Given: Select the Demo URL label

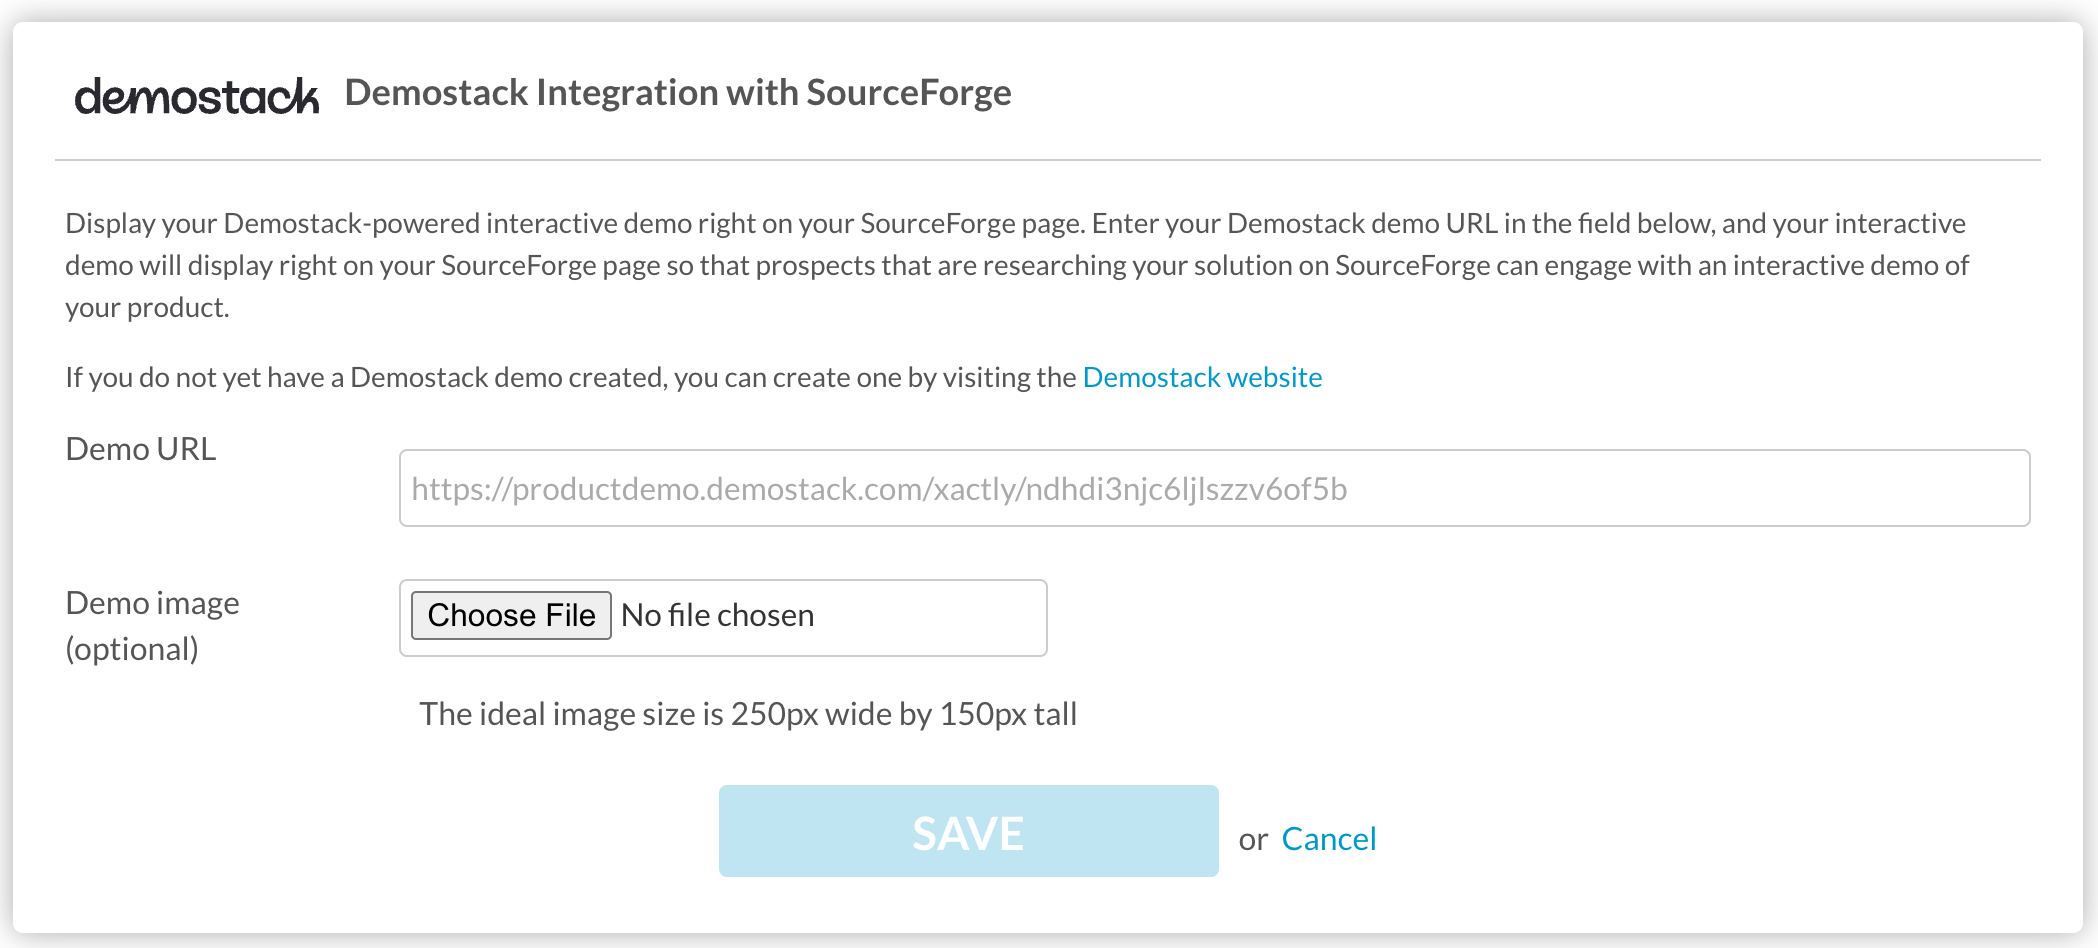Looking at the screenshot, I should click(x=140, y=449).
